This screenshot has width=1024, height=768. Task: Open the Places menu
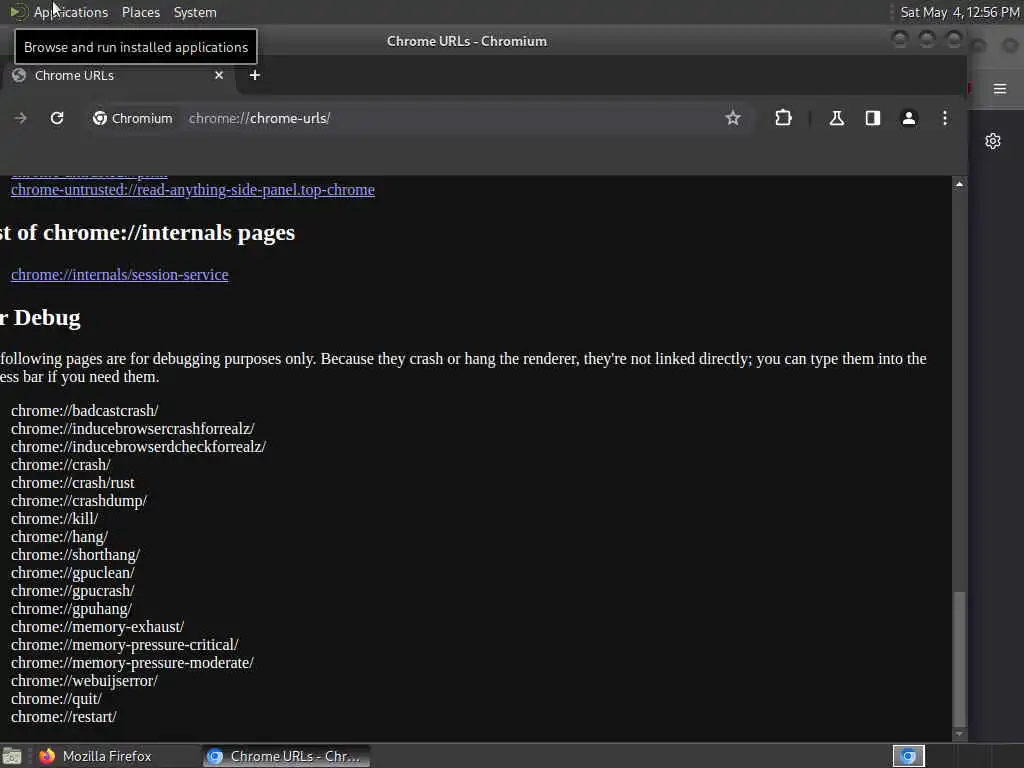141,12
